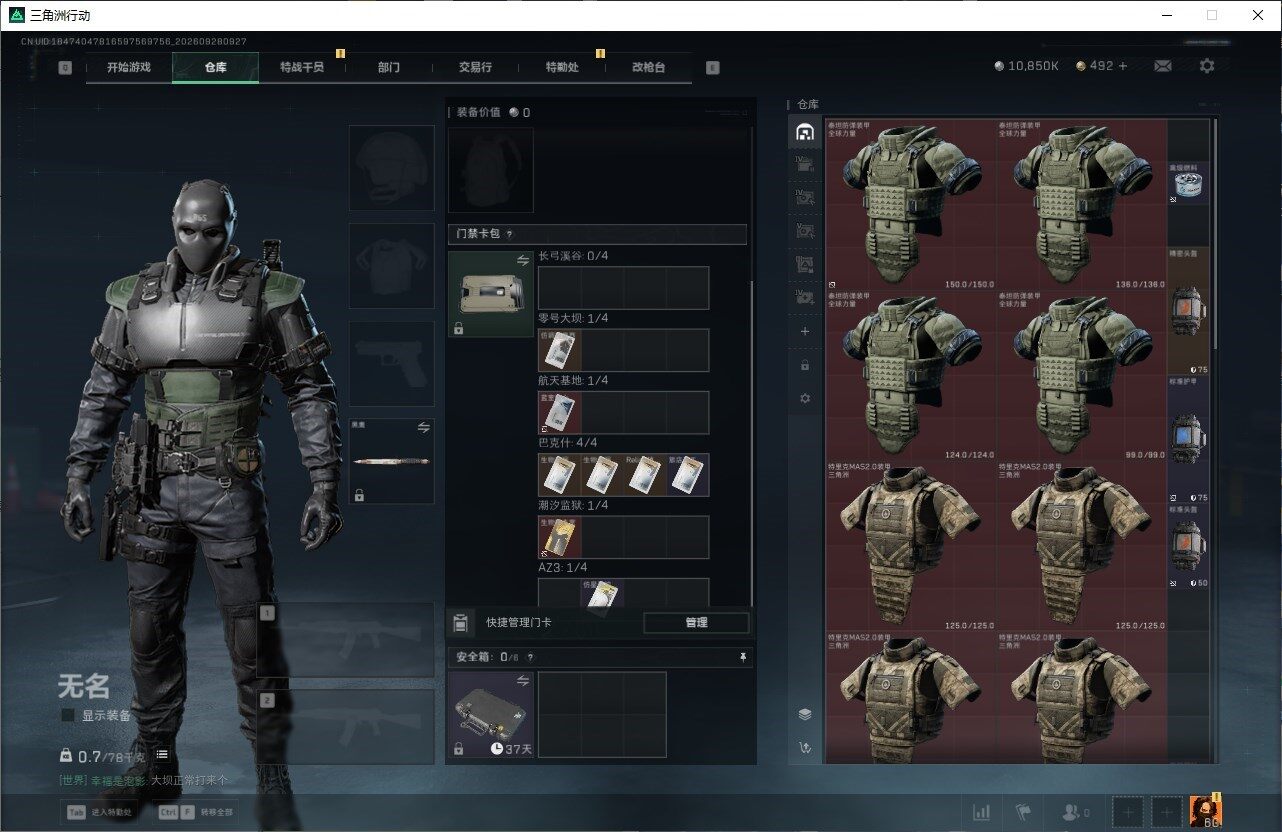The height and width of the screenshot is (832, 1282).
Task: Expand the 门禁卡包 help question mark
Action: click(x=509, y=234)
